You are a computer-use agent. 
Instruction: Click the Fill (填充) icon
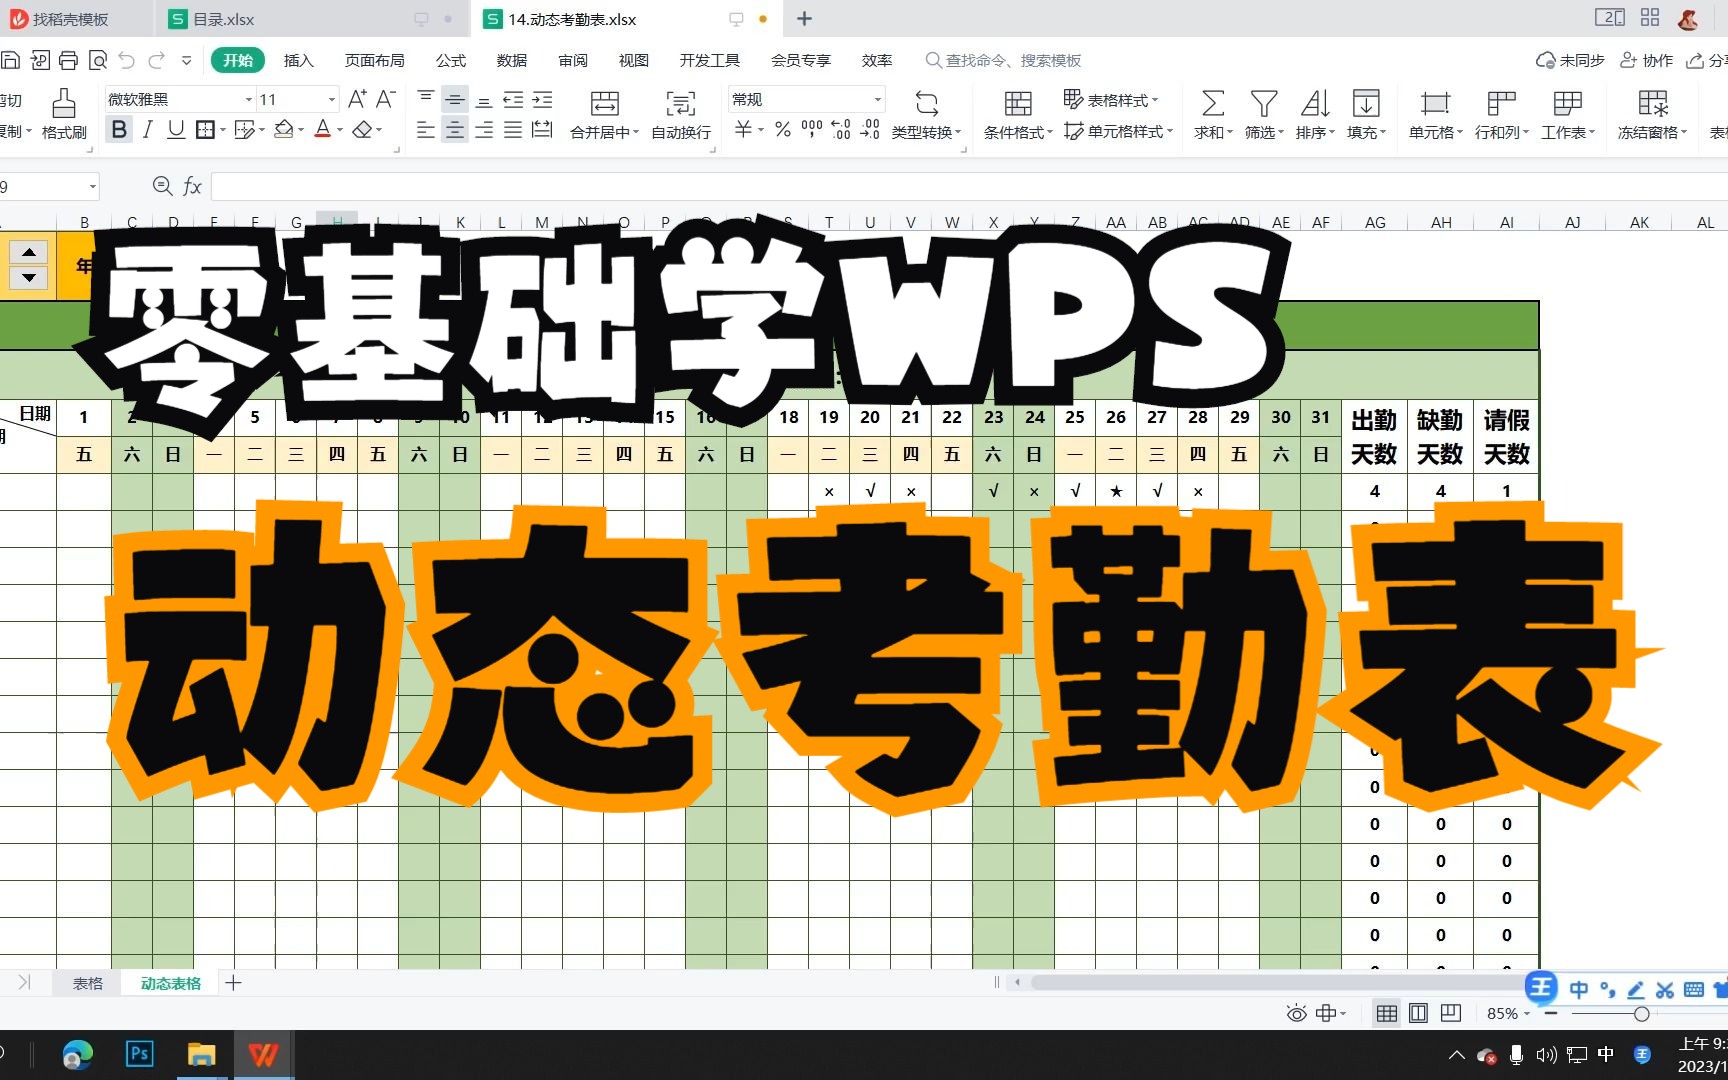(1366, 103)
